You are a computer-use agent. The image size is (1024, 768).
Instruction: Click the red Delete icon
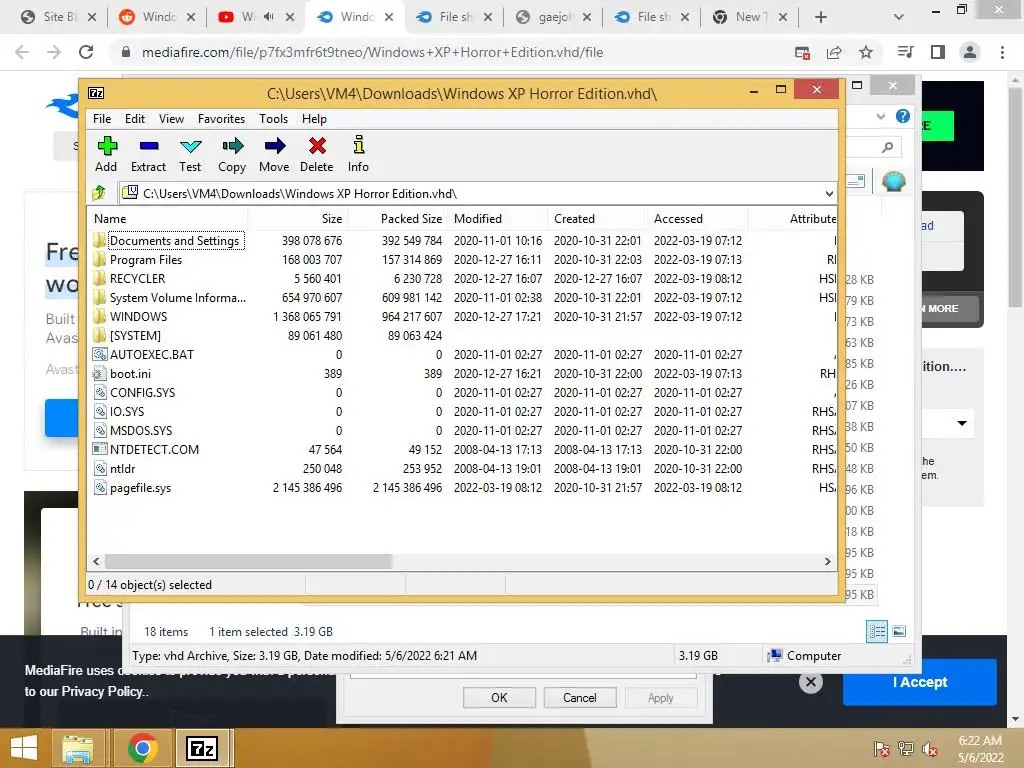(x=317, y=154)
